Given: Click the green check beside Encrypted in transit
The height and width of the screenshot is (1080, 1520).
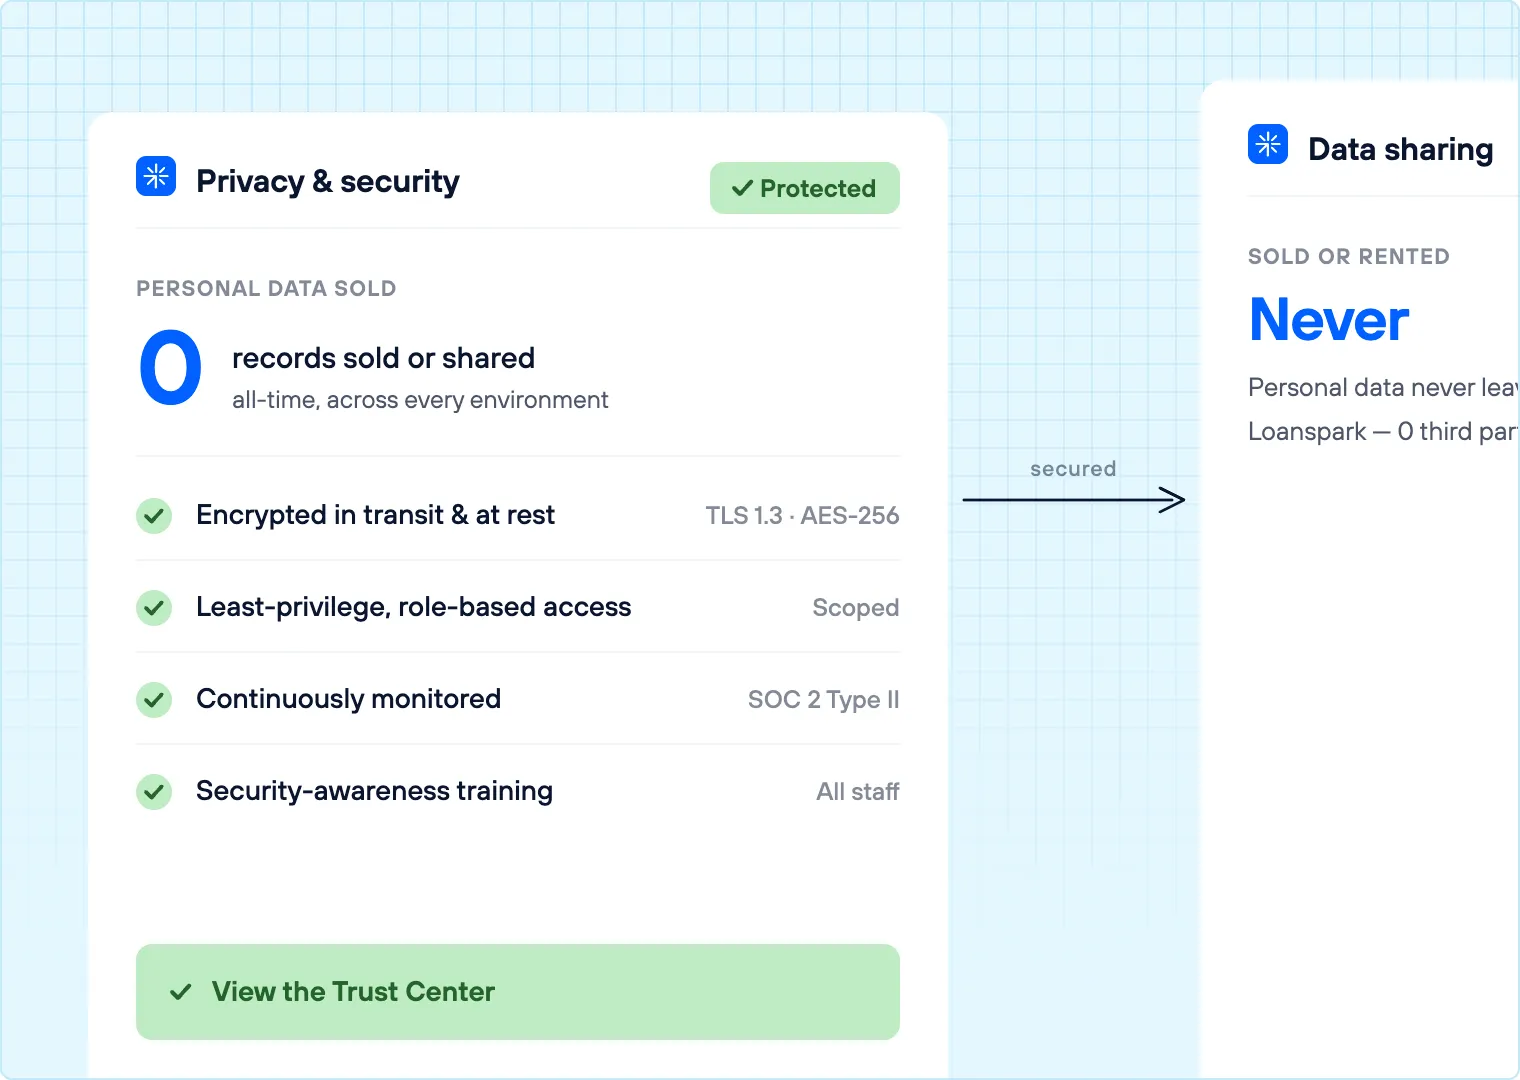Looking at the screenshot, I should 154,516.
